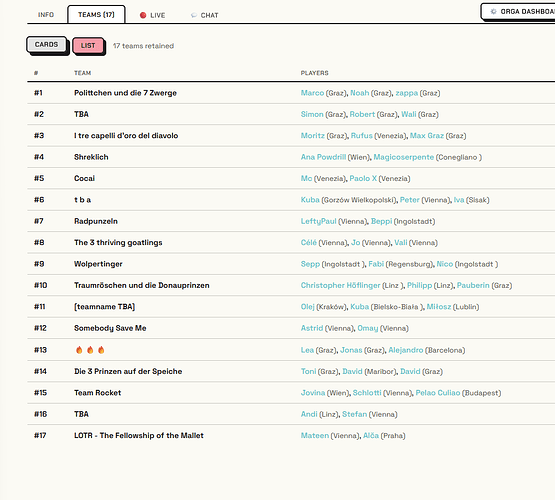
Task: Click the red live indicator dot
Action: pos(143,15)
